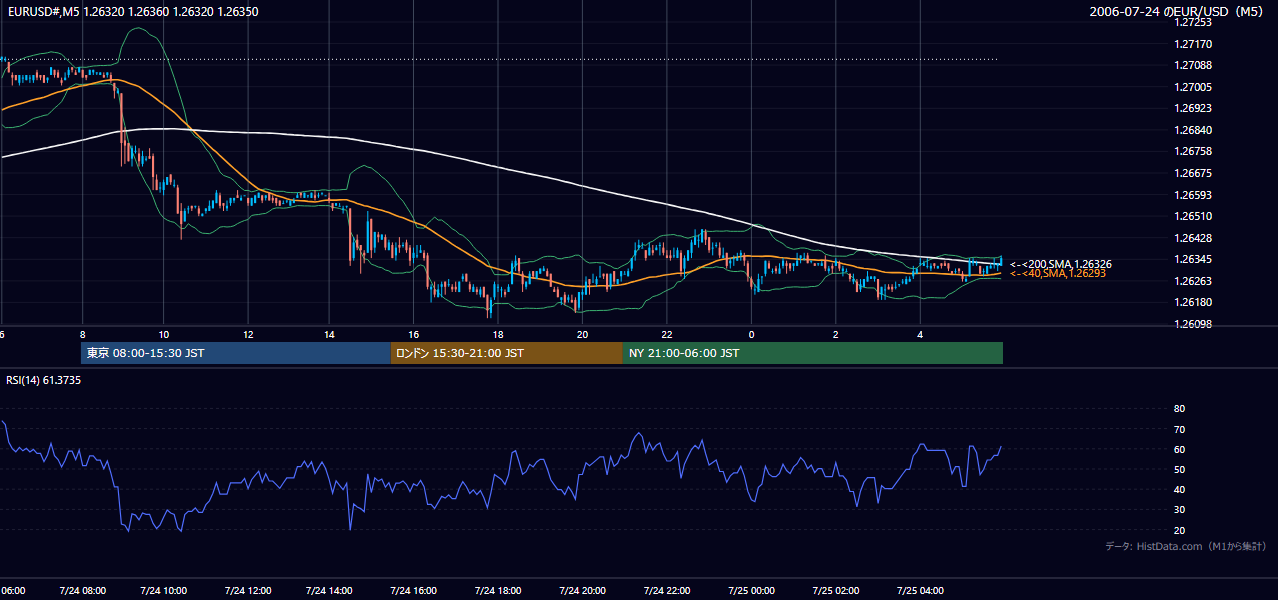Viewport: 1278px width, 600px height.
Task: Click price axis label 1.26345
Action: click(x=1195, y=259)
